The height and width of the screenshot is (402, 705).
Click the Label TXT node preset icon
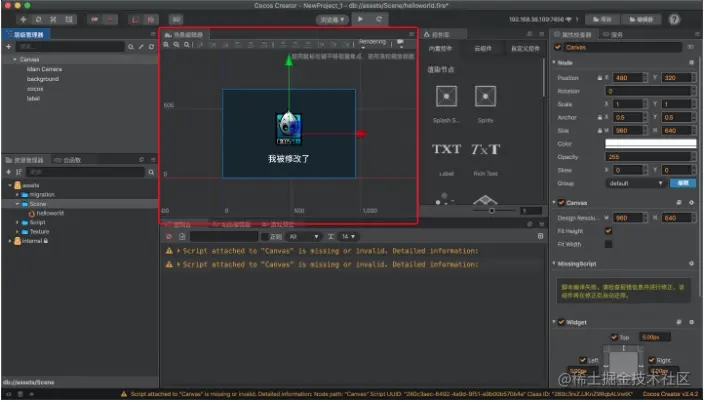tap(446, 149)
